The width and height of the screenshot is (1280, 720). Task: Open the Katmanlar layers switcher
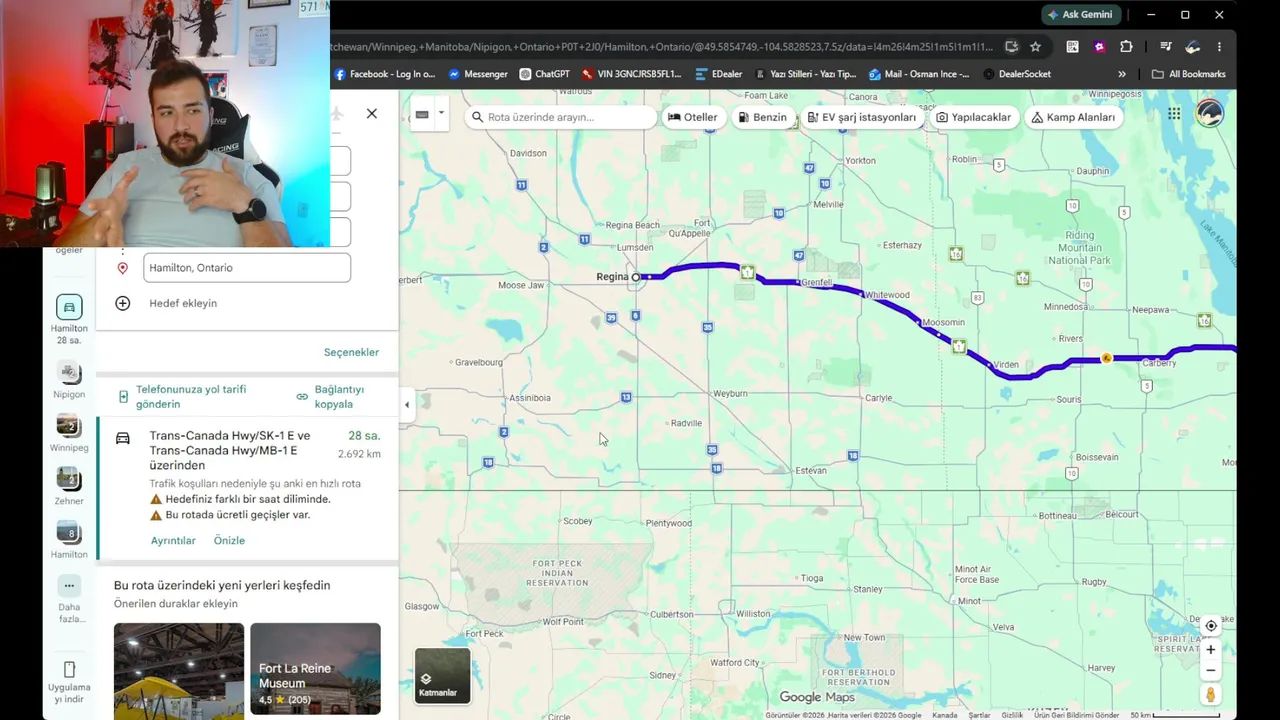click(x=442, y=675)
